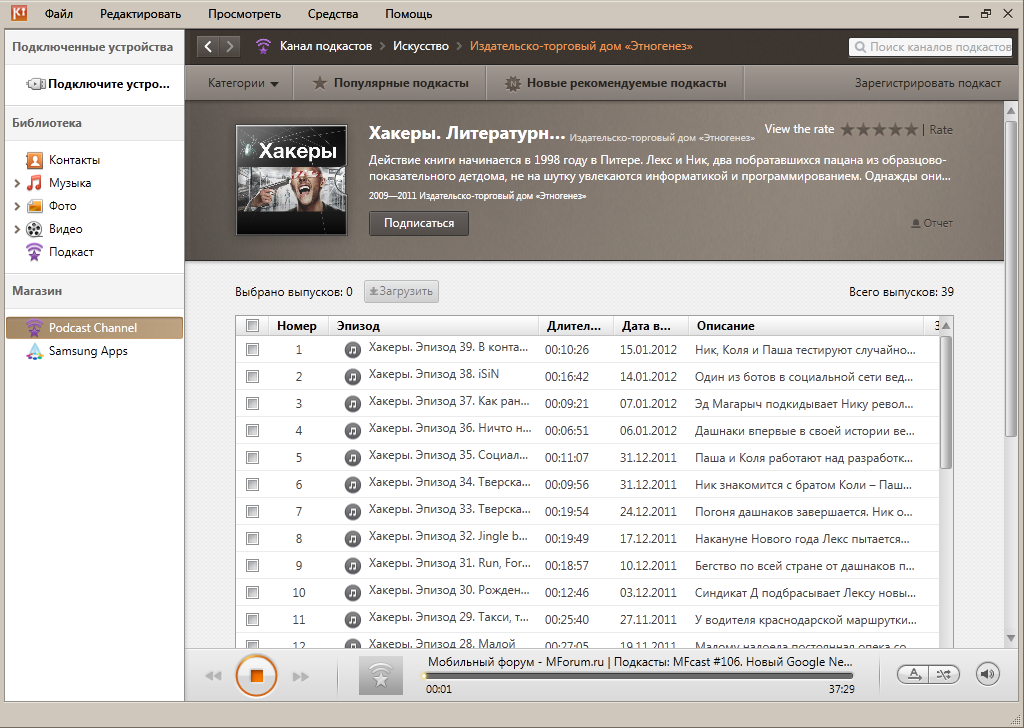Open Музыка library section
Screen dimensions: 1024x728
[69, 183]
